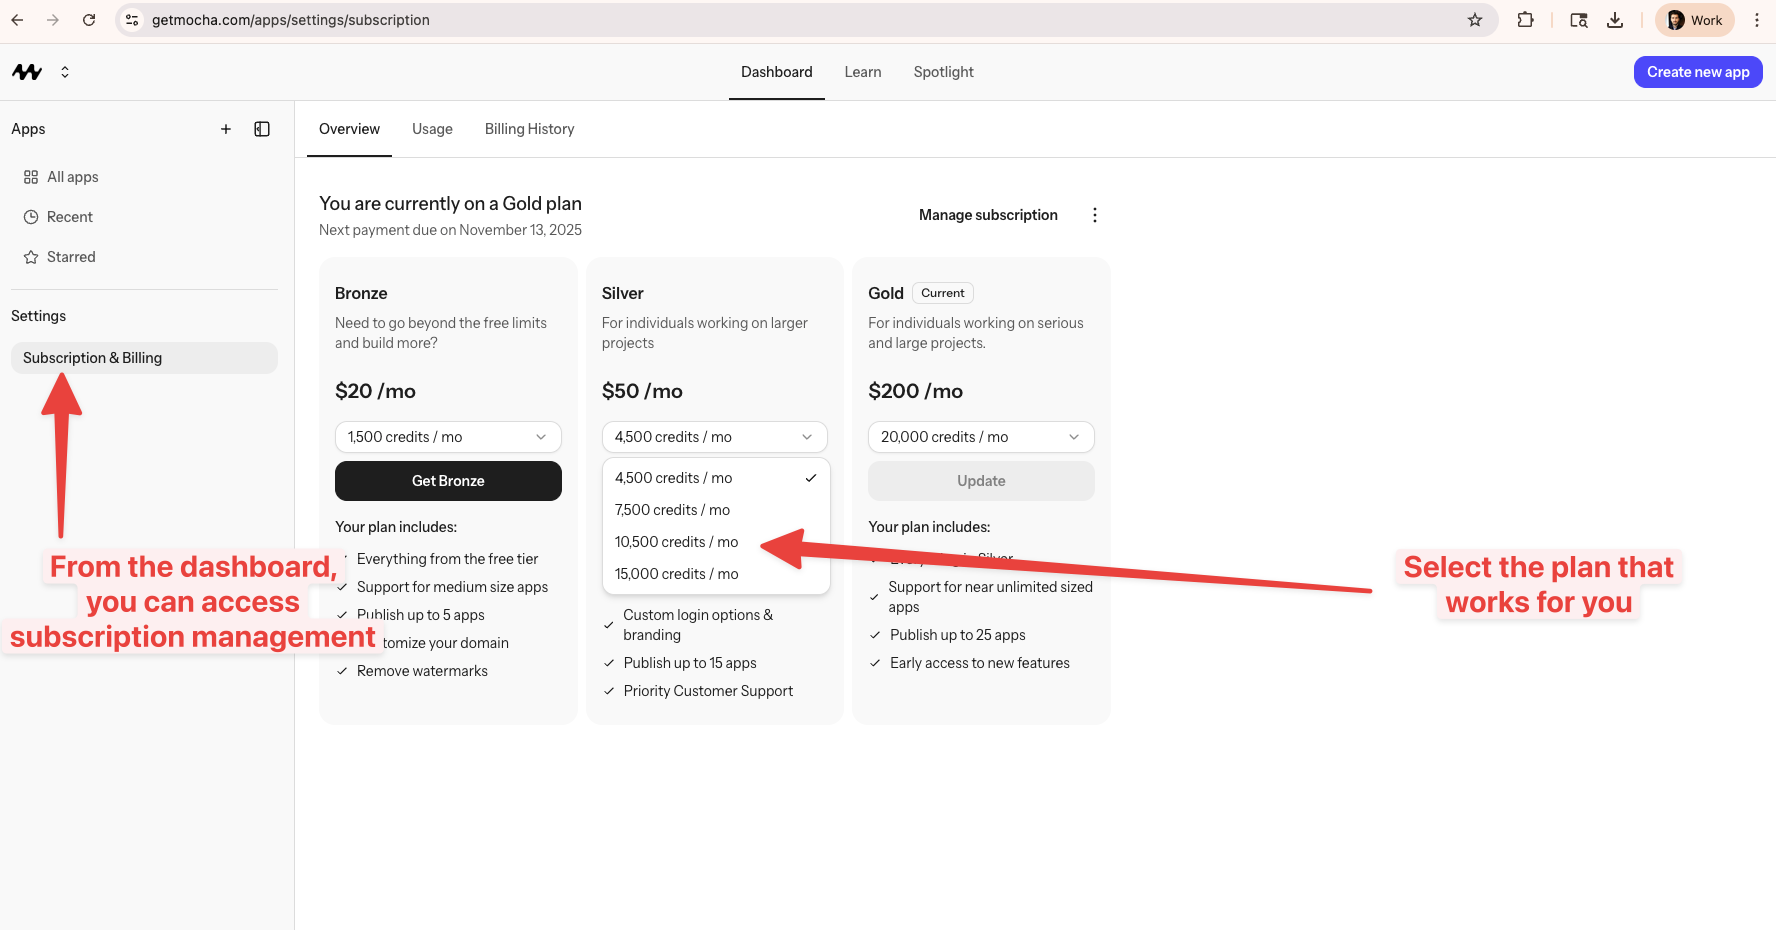
Task: Open Starred apps with the star icon
Action: point(31,257)
